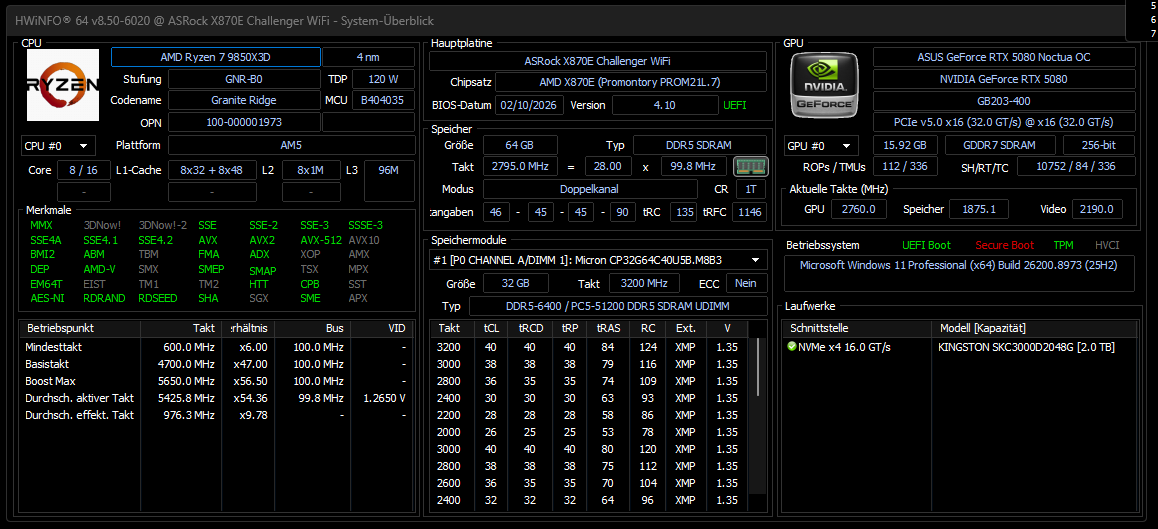Screen dimensions: 1158x529
Task: Open the GPU #0 selector dropdown
Action: 822,146
